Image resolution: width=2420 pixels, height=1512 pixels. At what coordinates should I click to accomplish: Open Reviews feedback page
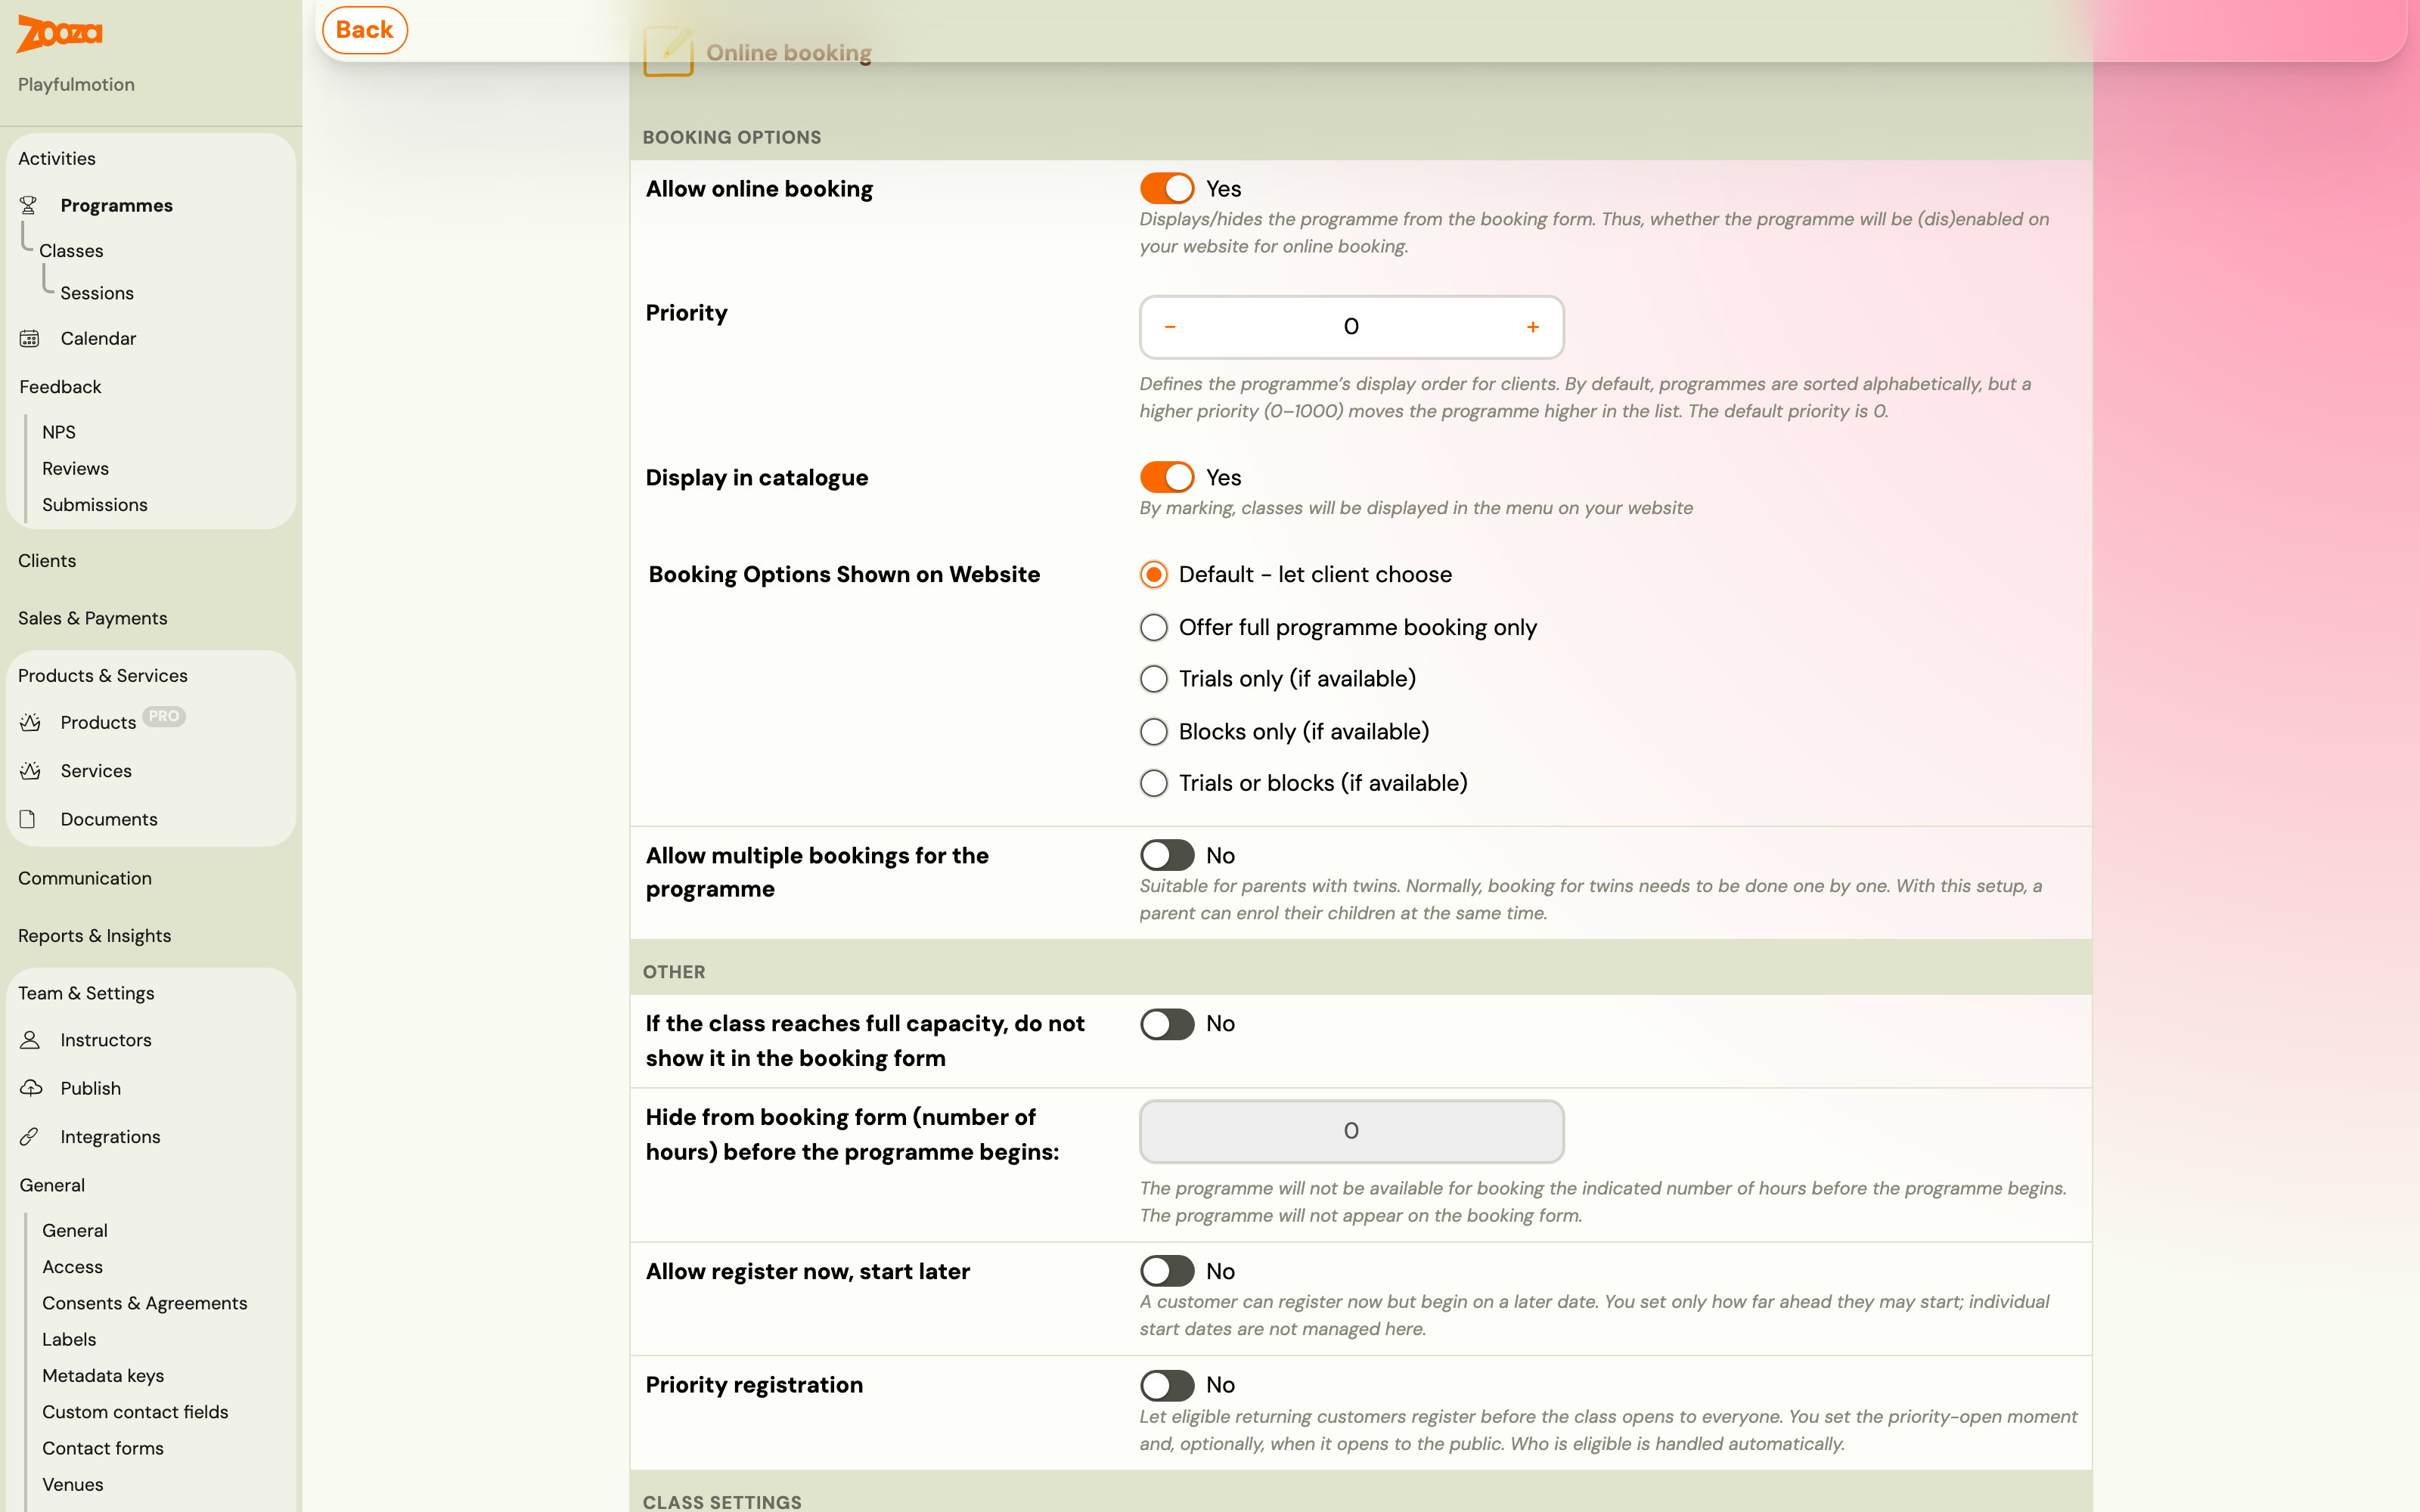(x=75, y=468)
